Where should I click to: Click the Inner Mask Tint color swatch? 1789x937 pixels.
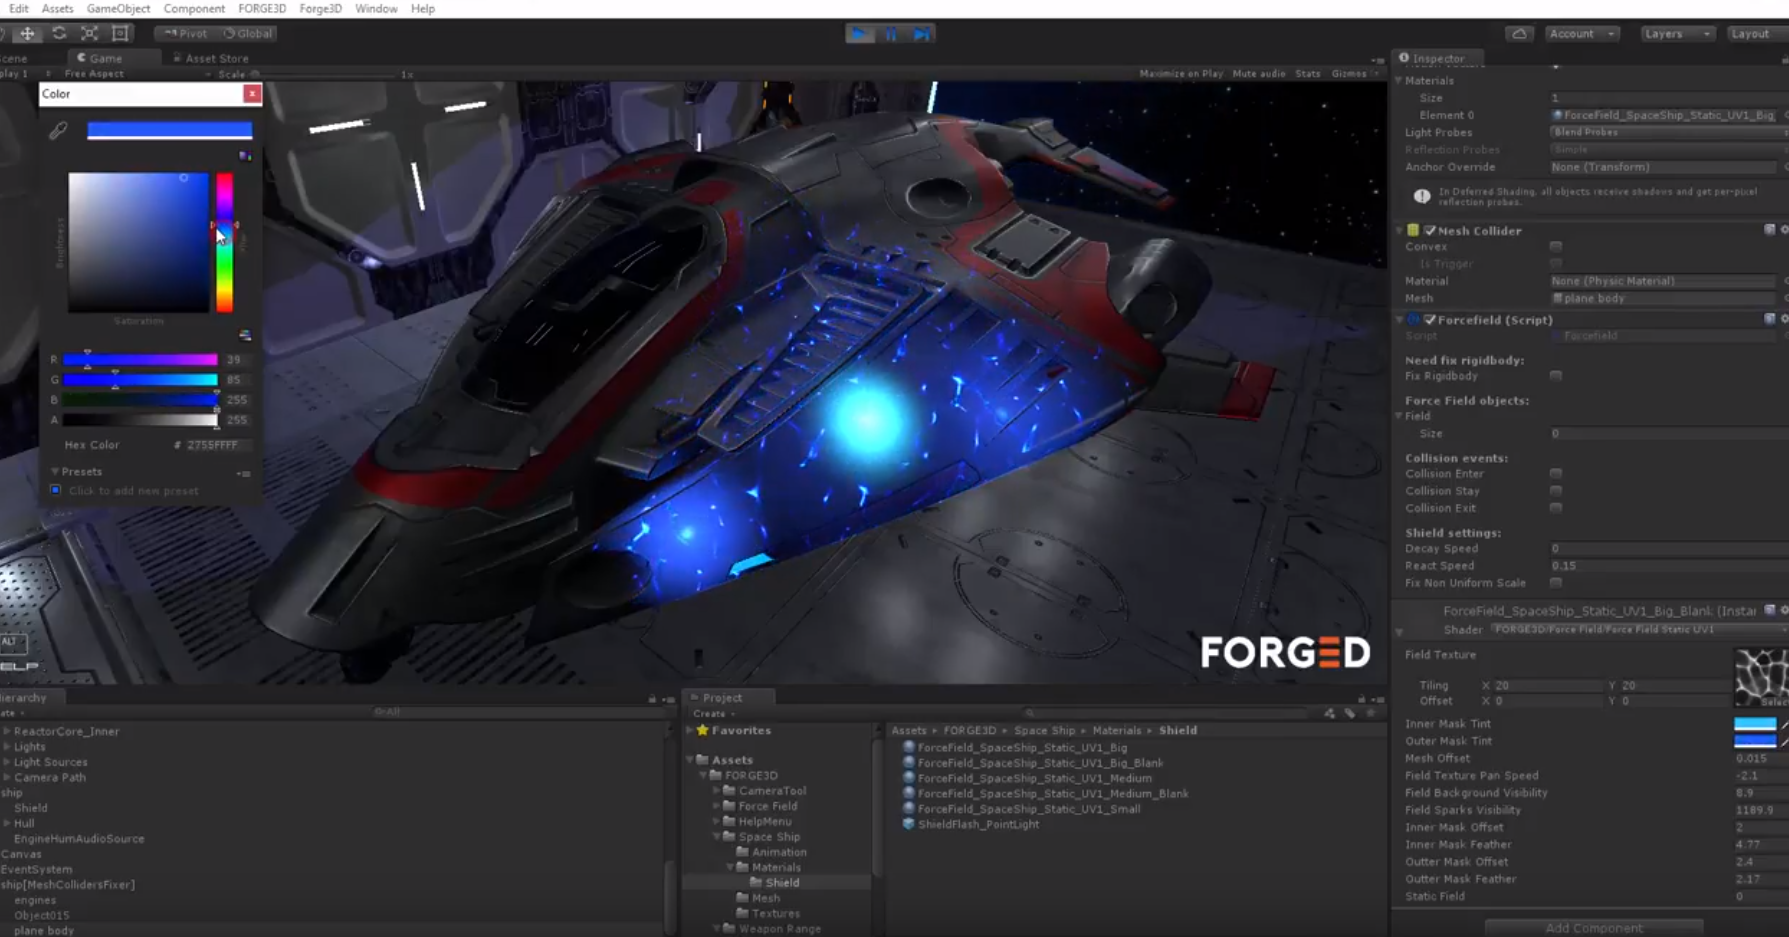(x=1754, y=724)
